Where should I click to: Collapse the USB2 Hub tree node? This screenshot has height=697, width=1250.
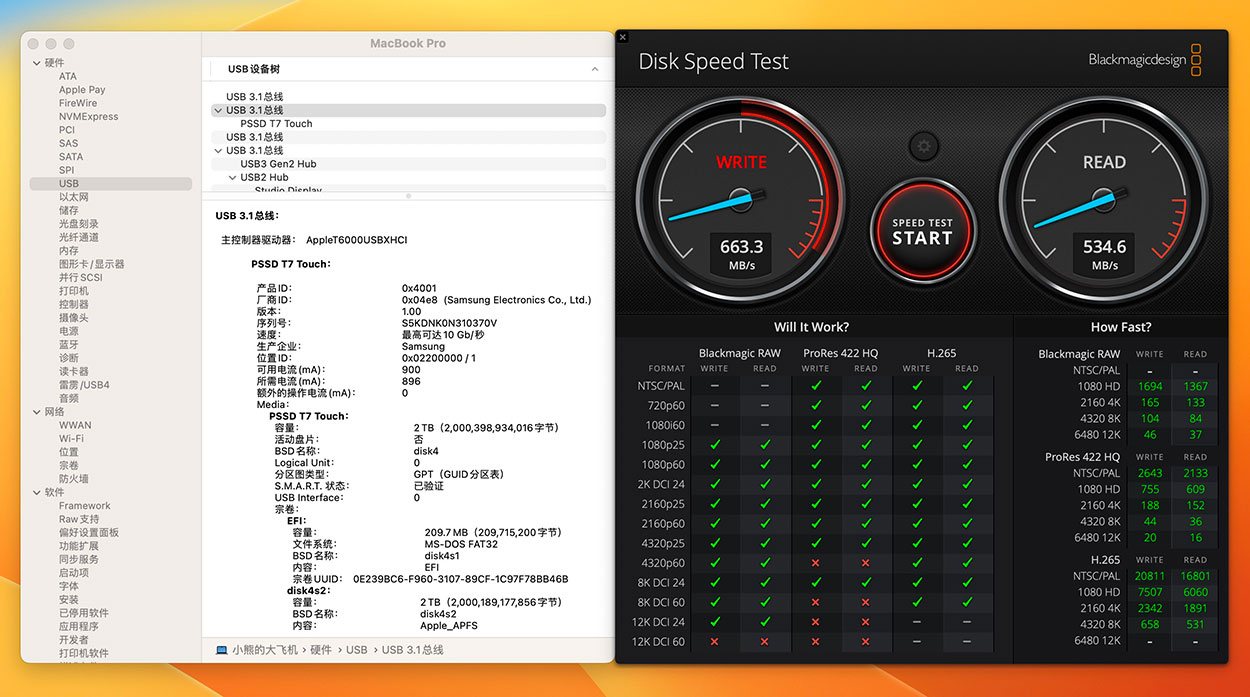point(232,178)
